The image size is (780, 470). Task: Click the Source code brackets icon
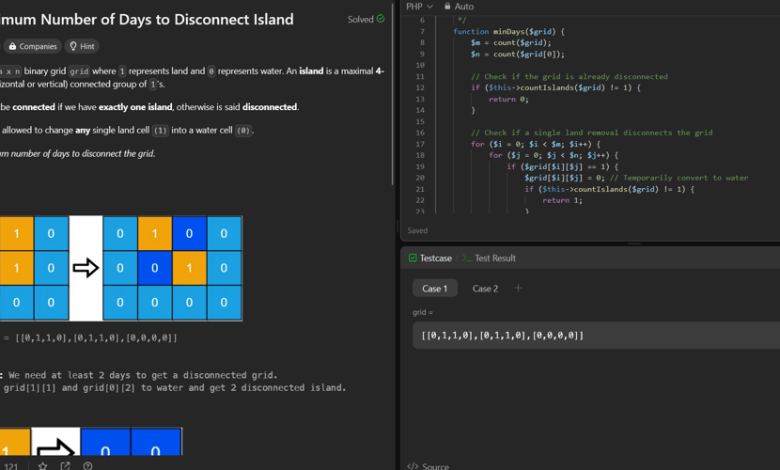pyautogui.click(x=412, y=466)
